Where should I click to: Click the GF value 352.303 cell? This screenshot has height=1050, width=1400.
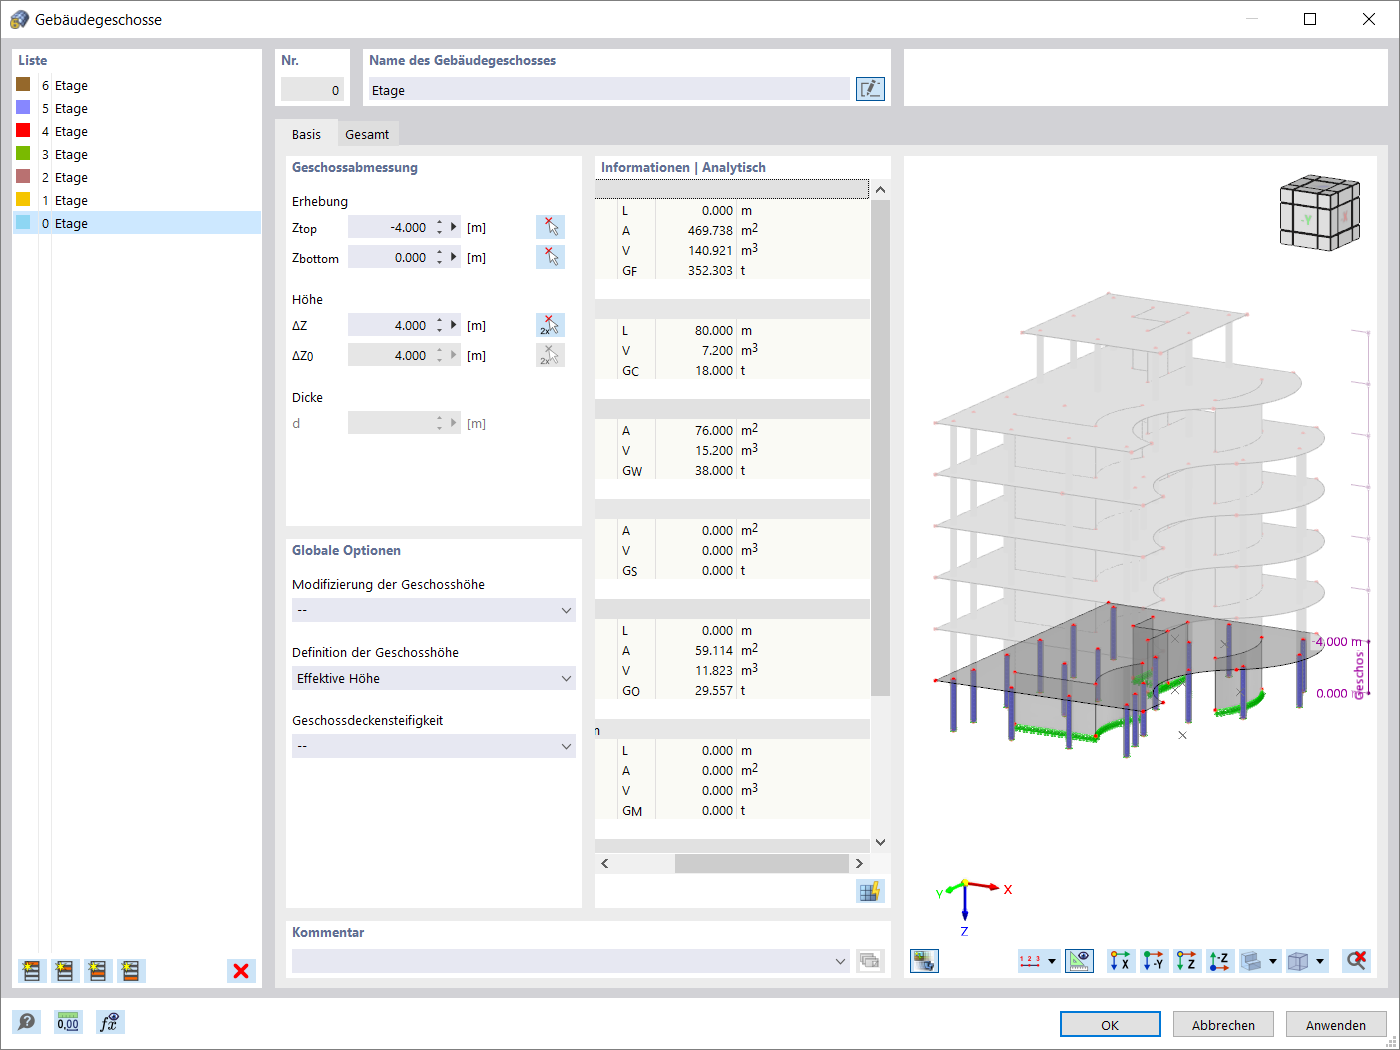[696, 270]
